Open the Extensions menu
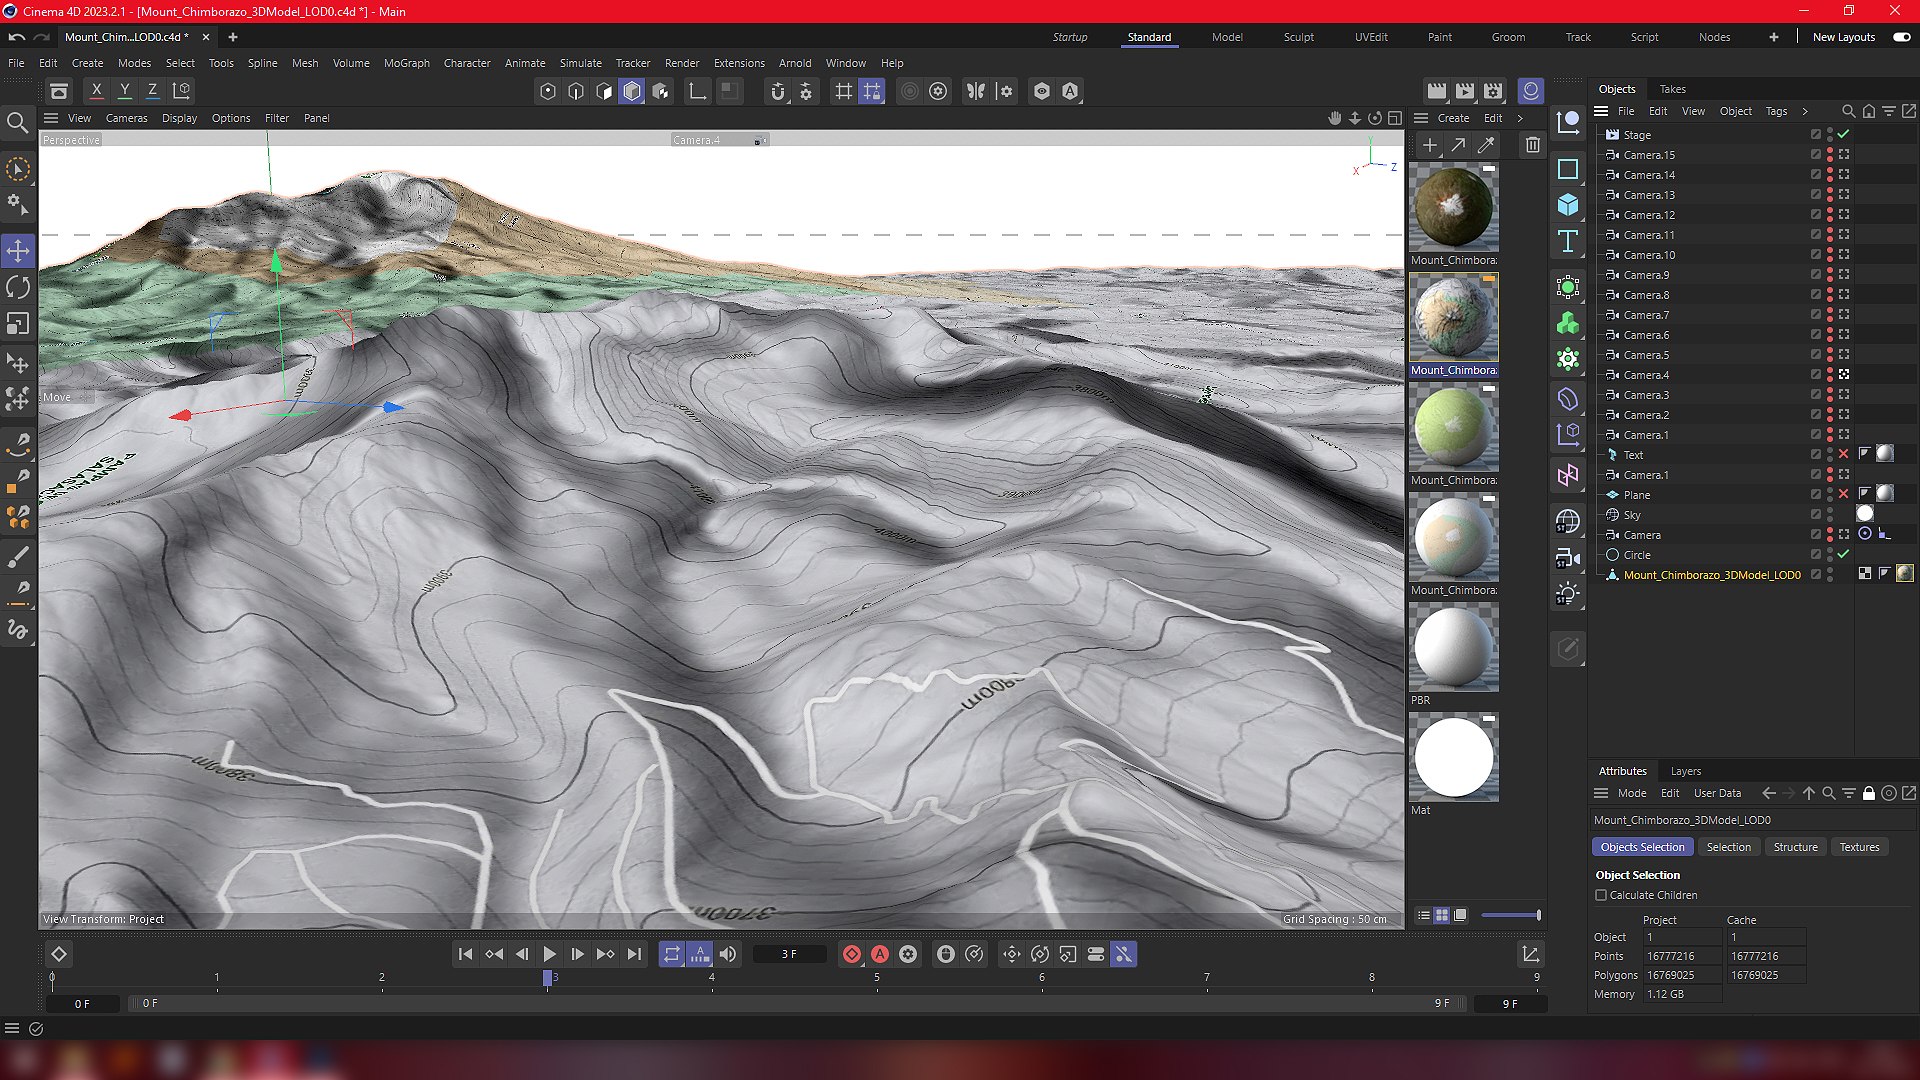The width and height of the screenshot is (1920, 1080). point(739,63)
